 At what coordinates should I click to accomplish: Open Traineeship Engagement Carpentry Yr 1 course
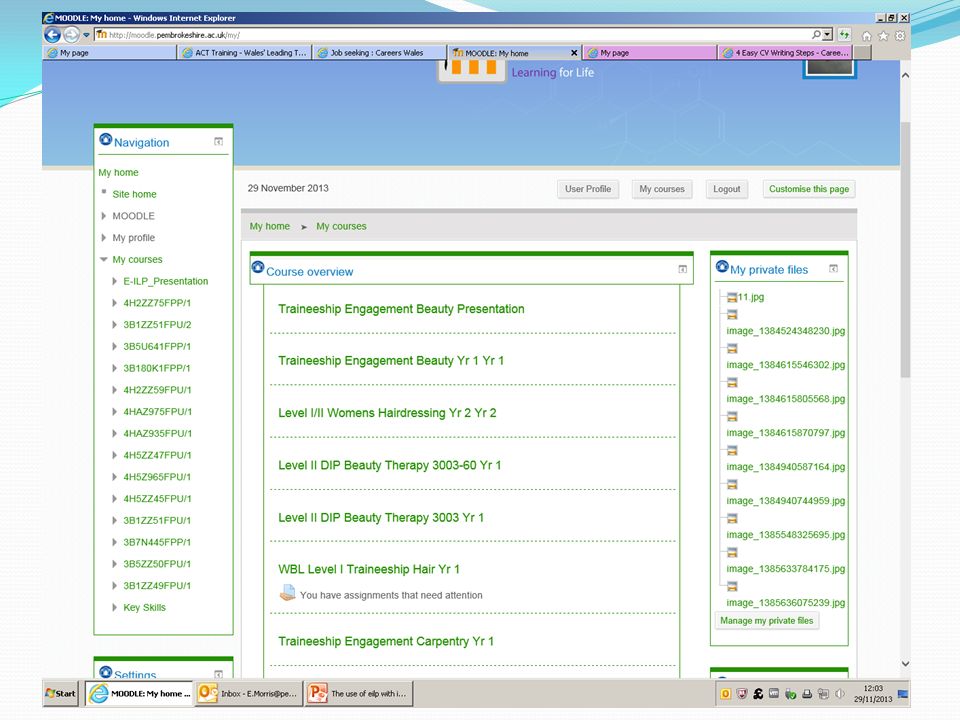[x=386, y=642]
